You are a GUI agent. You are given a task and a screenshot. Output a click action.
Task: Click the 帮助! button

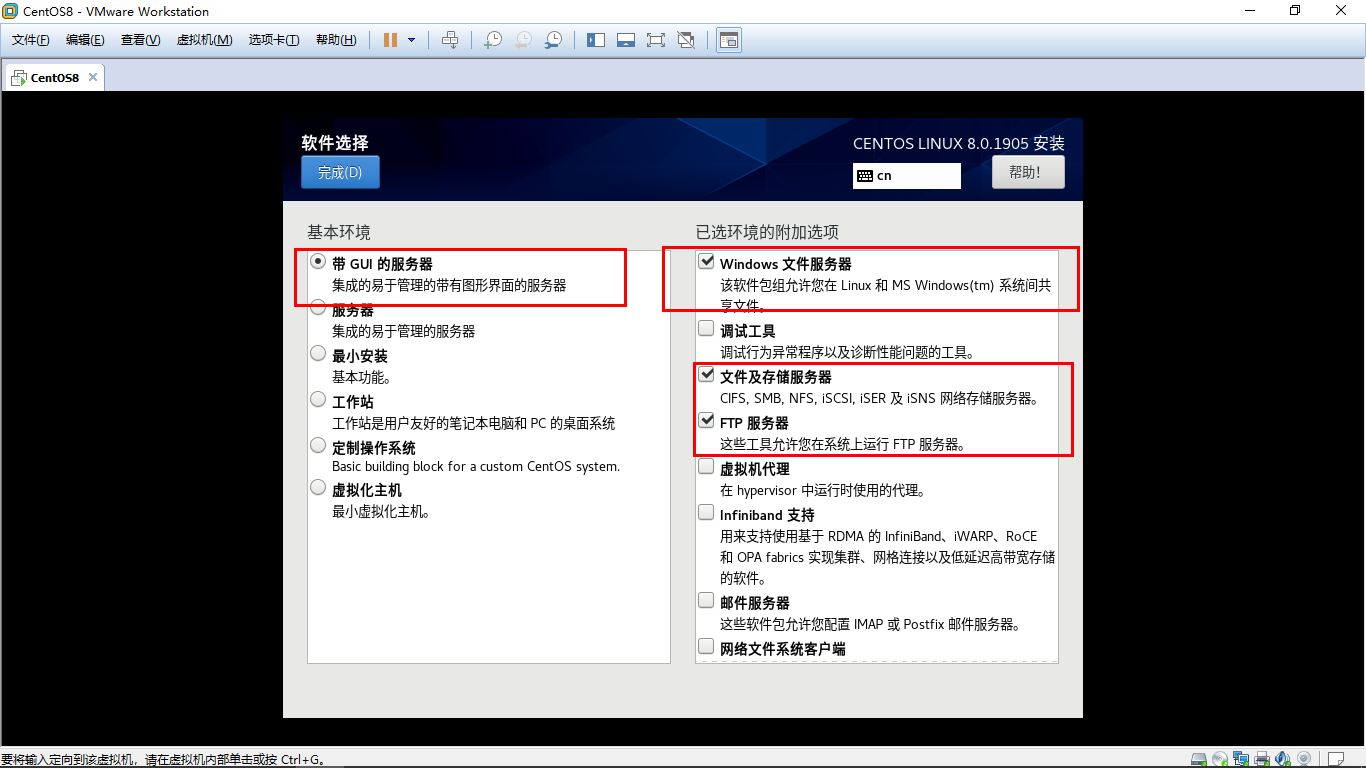pos(1028,172)
